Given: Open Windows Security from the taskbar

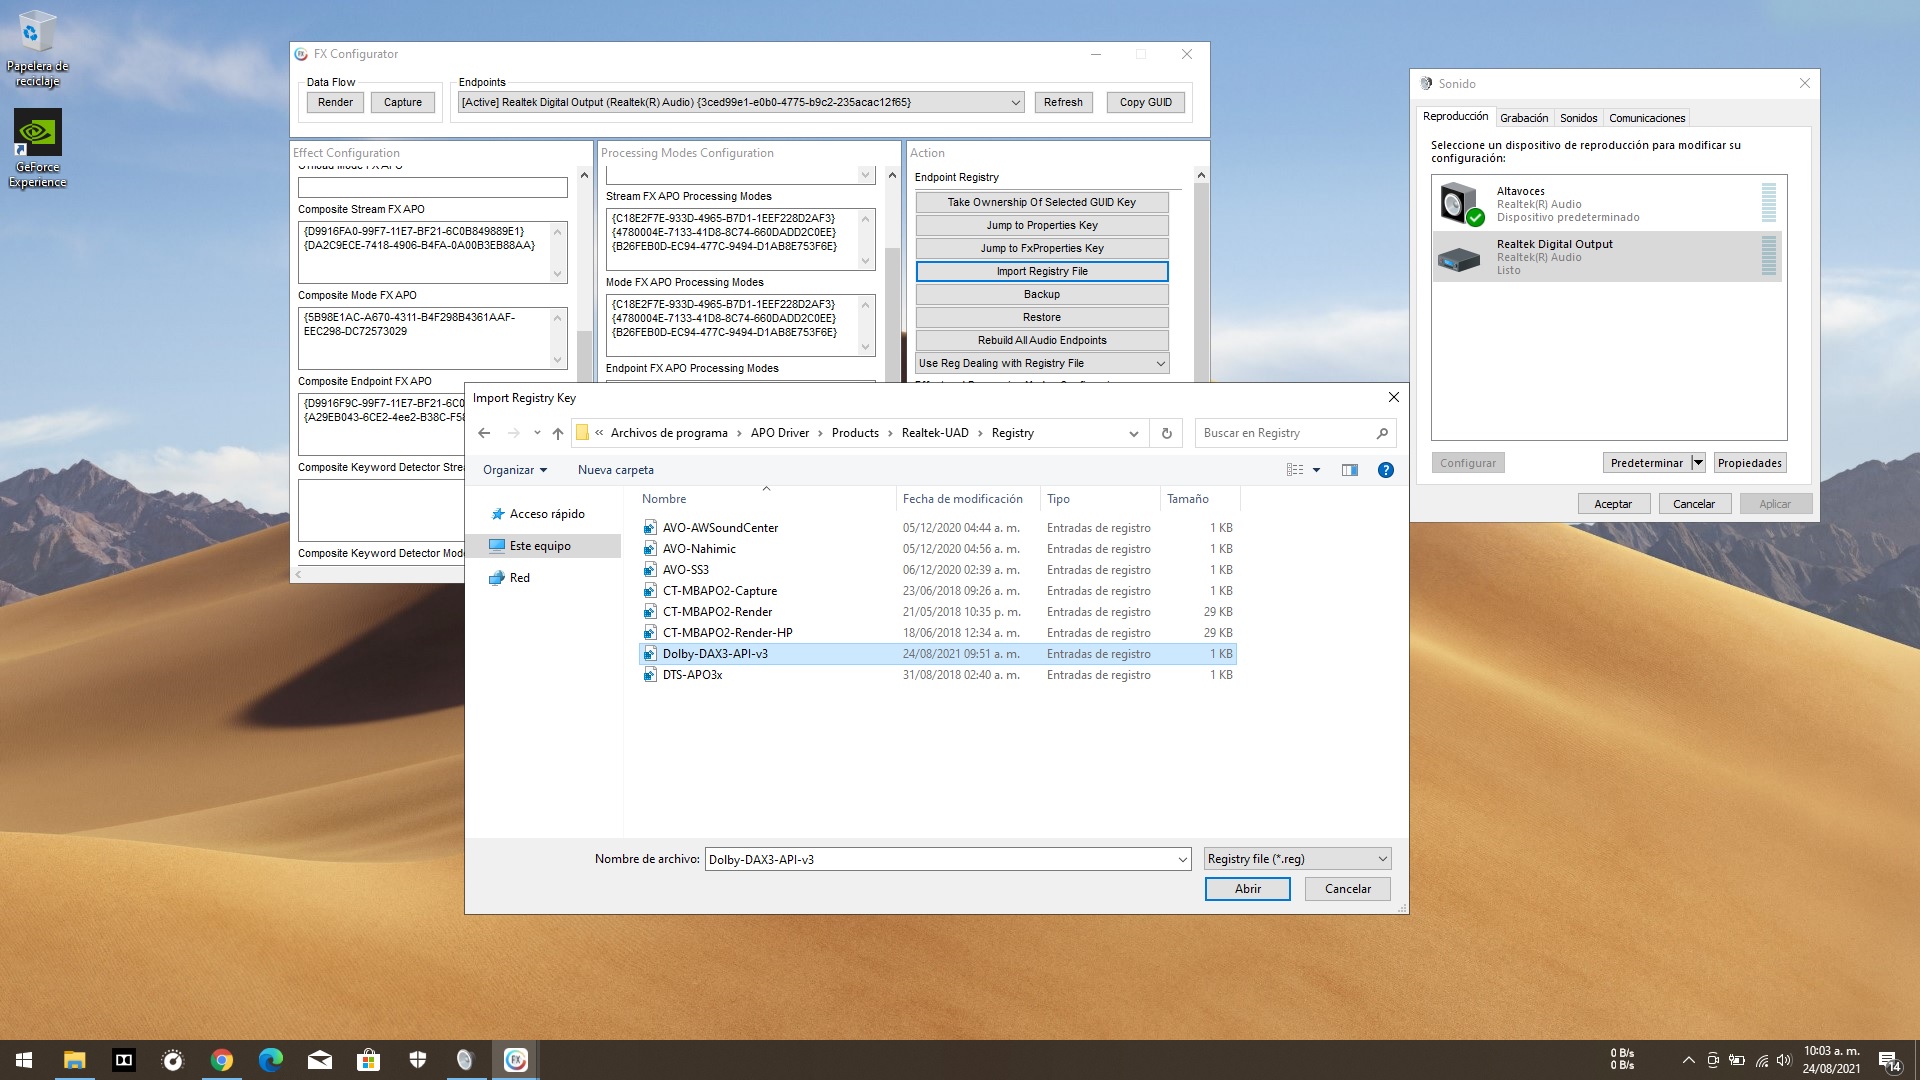Looking at the screenshot, I should tap(417, 1060).
